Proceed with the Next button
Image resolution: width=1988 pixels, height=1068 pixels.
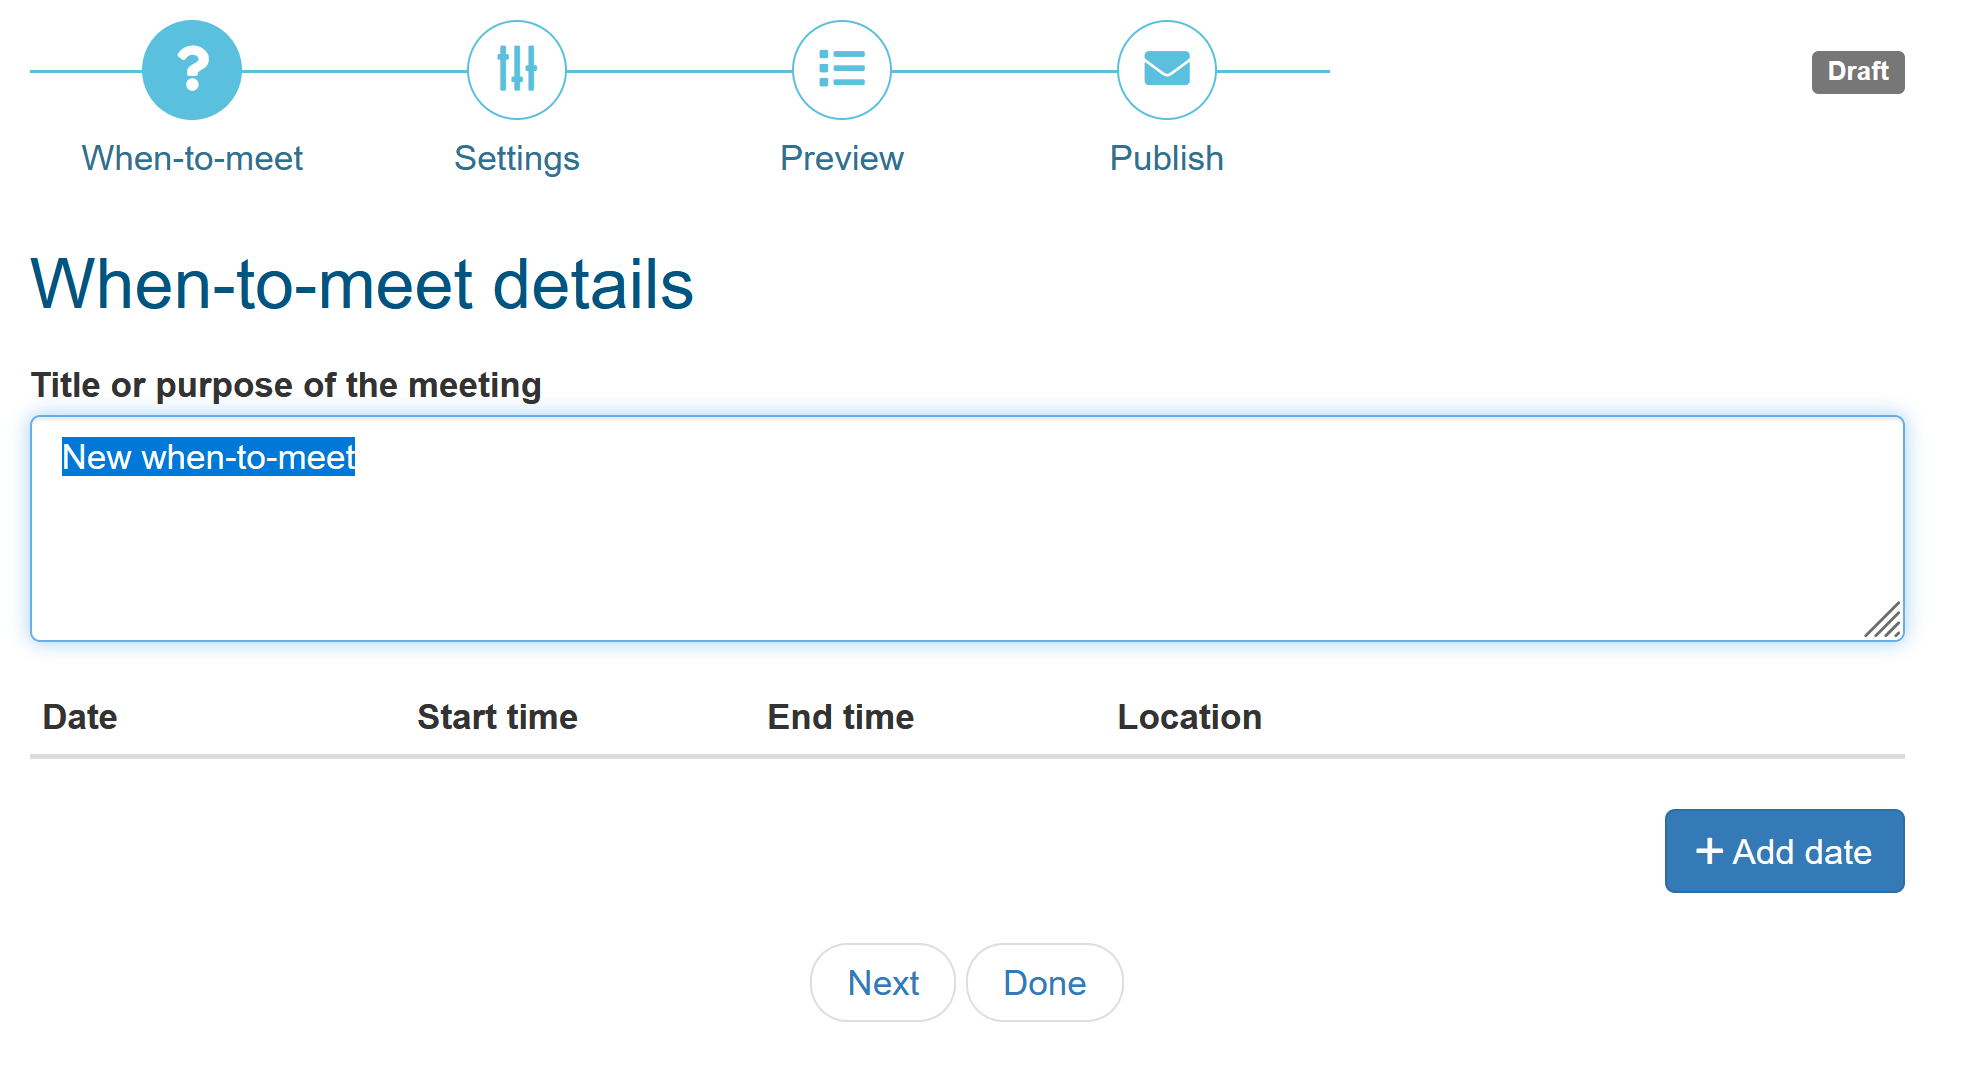(882, 983)
